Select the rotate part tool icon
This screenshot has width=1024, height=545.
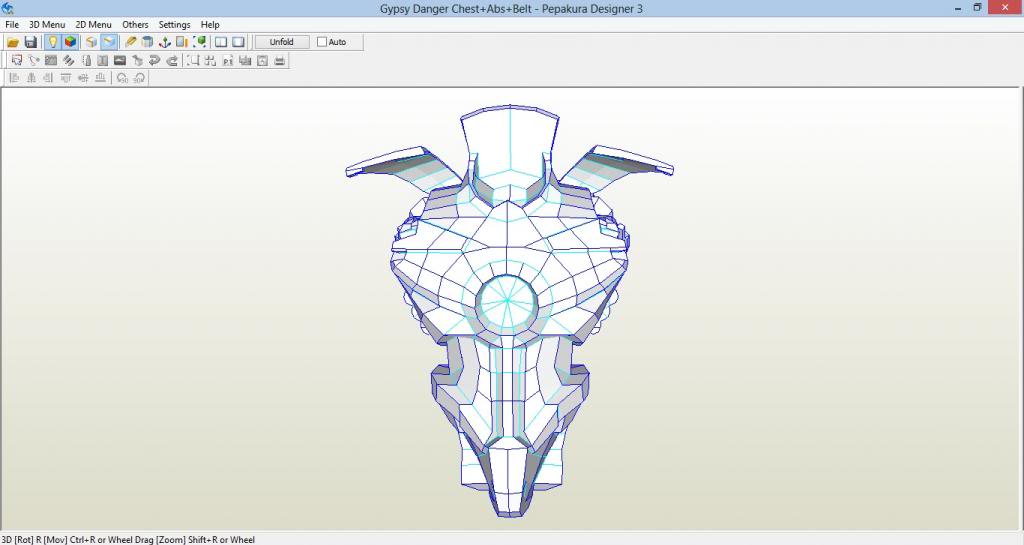pos(33,61)
